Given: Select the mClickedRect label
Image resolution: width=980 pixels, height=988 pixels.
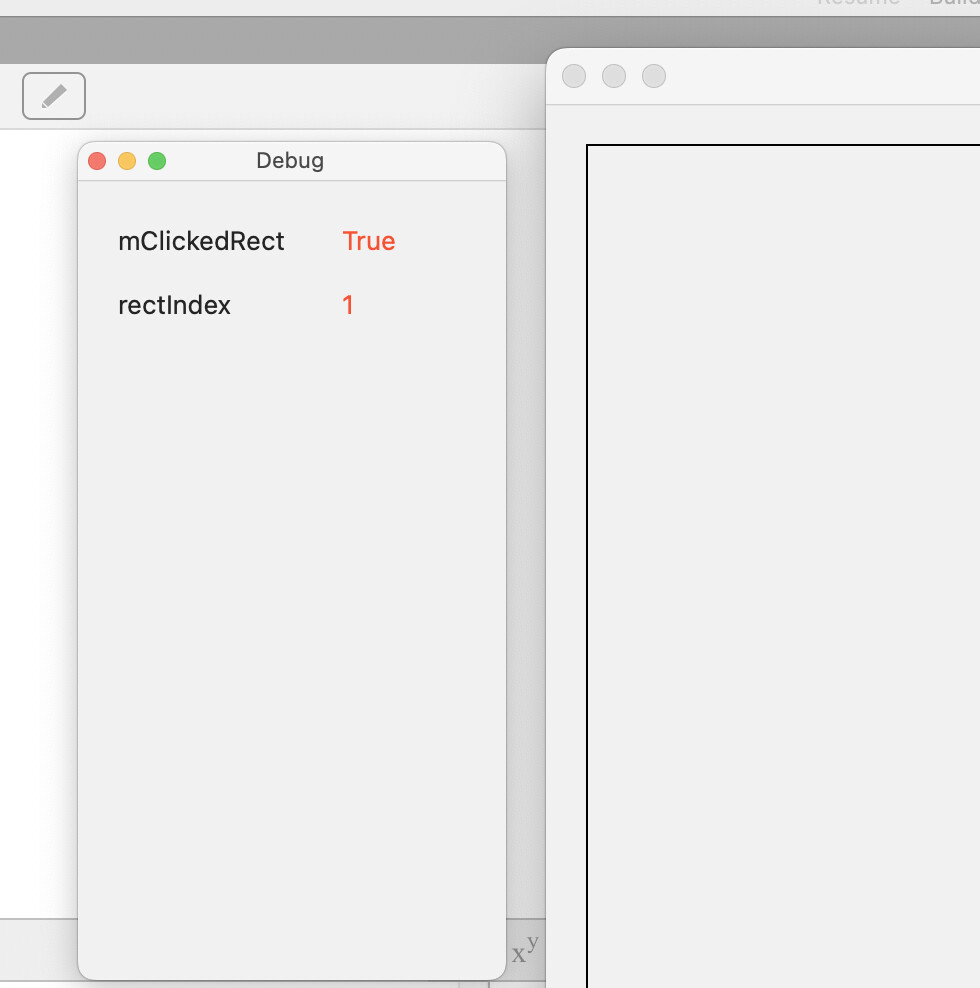Looking at the screenshot, I should tap(201, 241).
